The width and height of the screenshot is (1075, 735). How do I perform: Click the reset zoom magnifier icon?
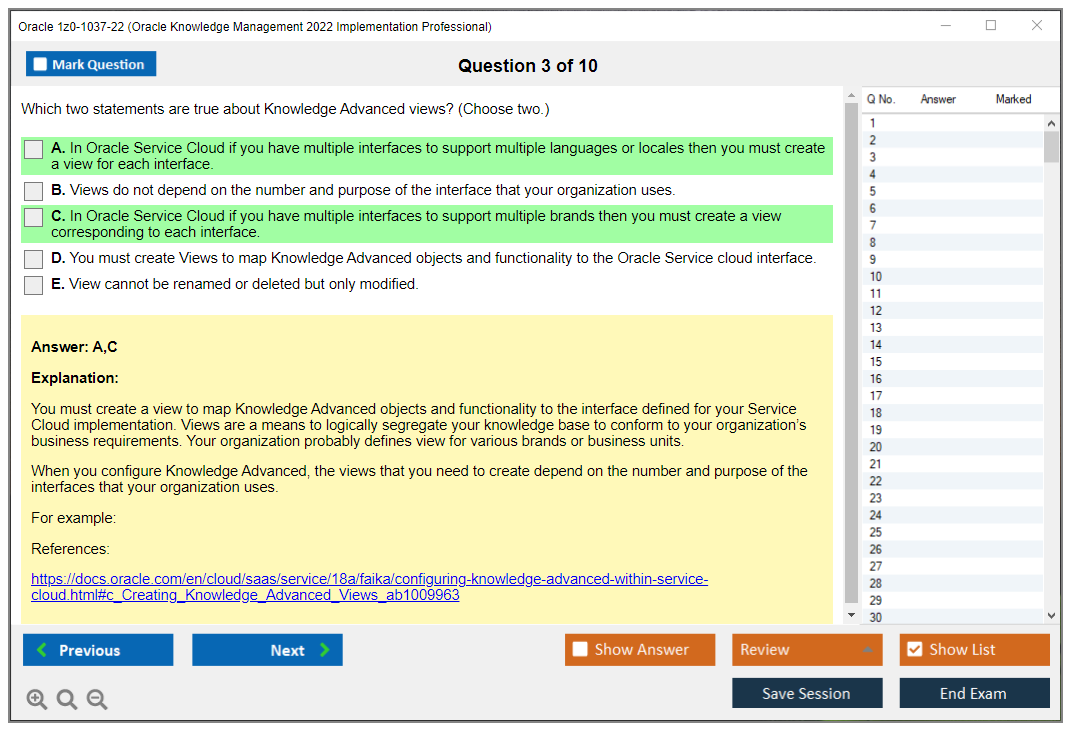pos(67,699)
